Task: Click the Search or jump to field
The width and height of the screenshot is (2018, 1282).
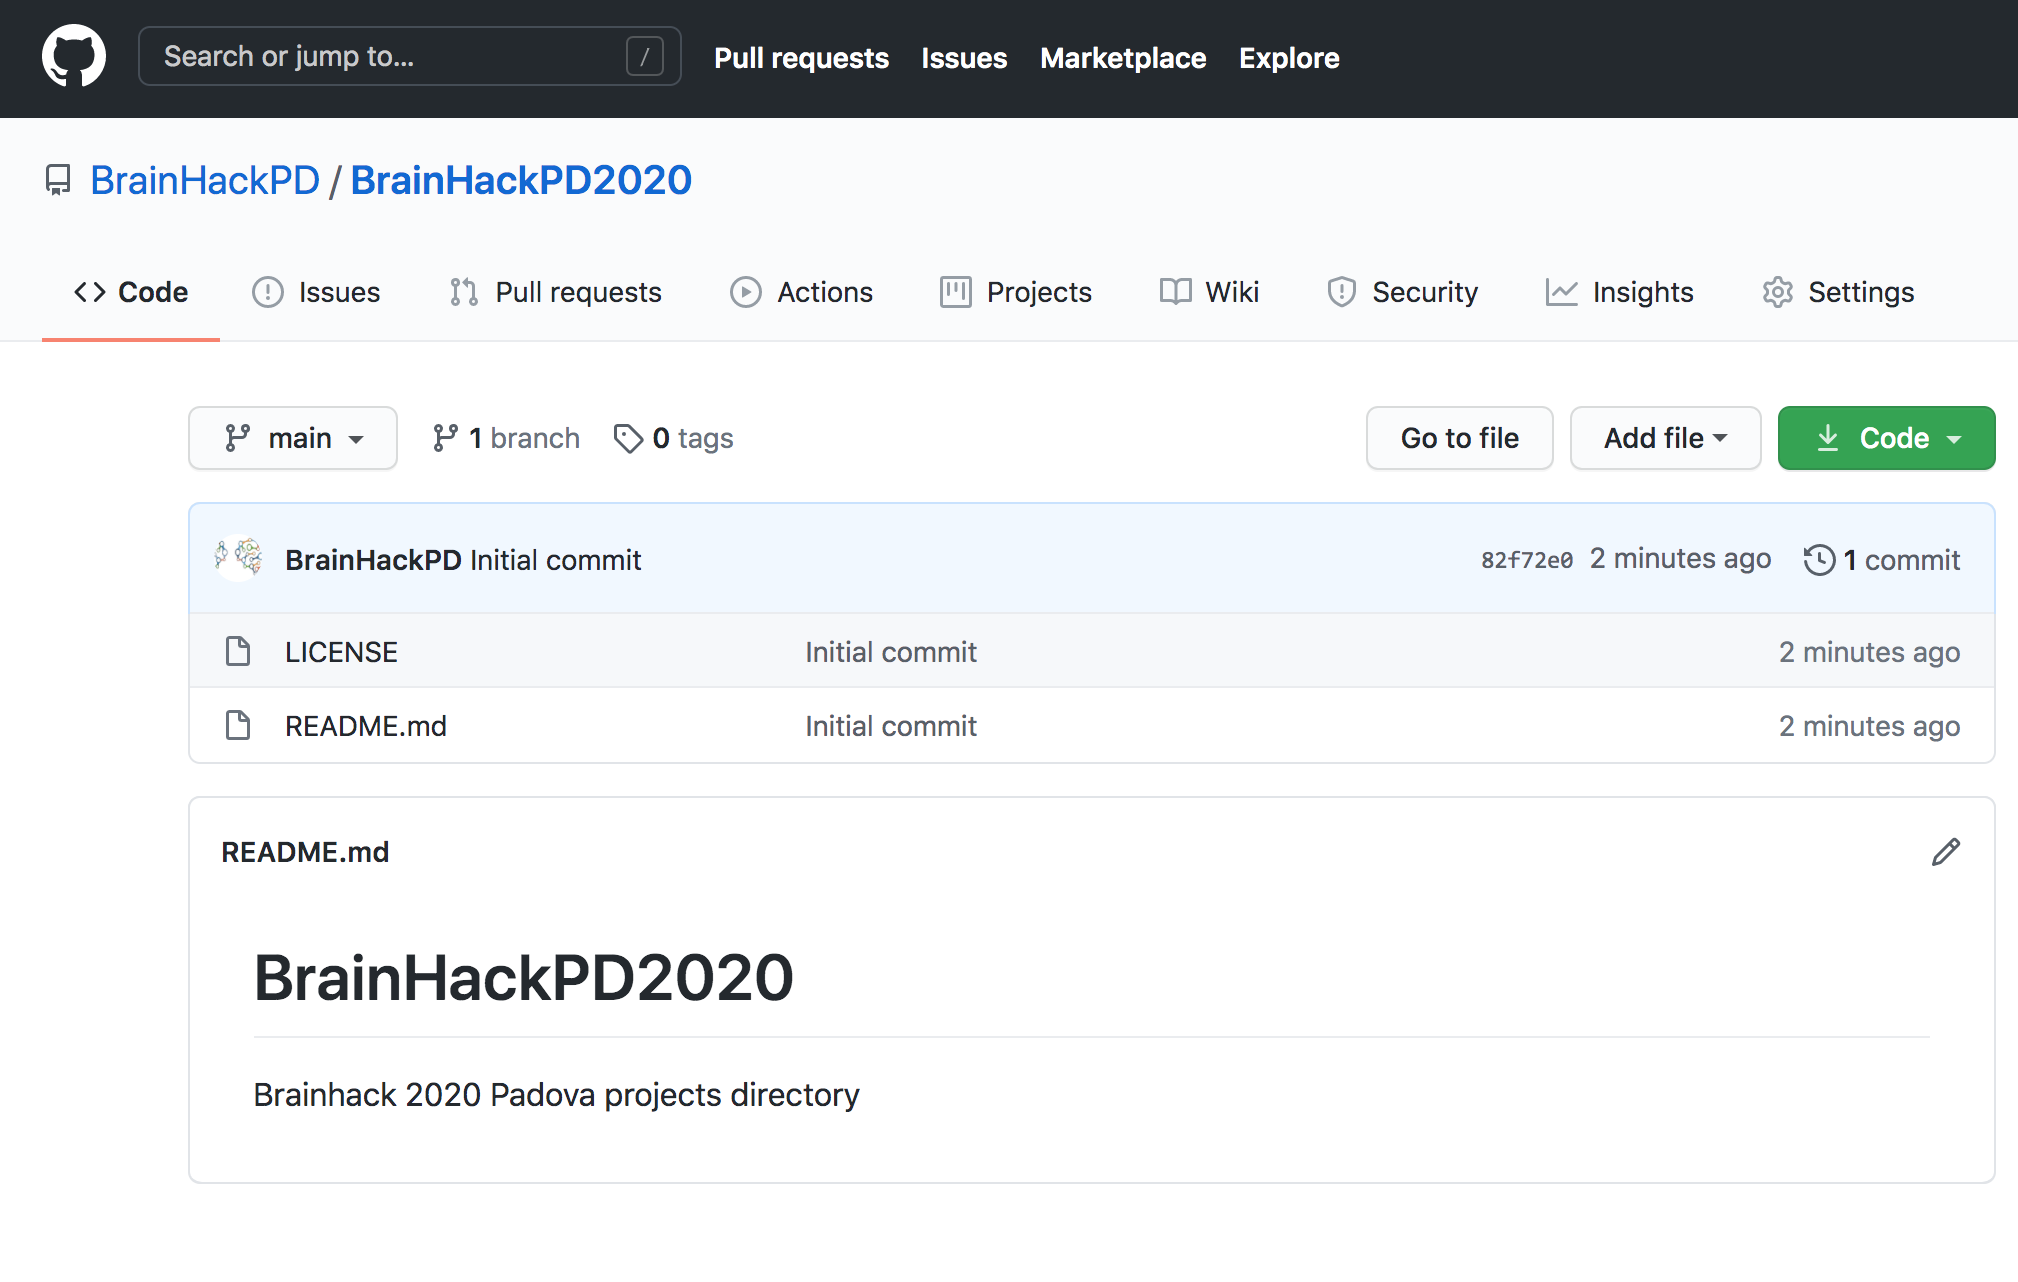Action: [390, 56]
